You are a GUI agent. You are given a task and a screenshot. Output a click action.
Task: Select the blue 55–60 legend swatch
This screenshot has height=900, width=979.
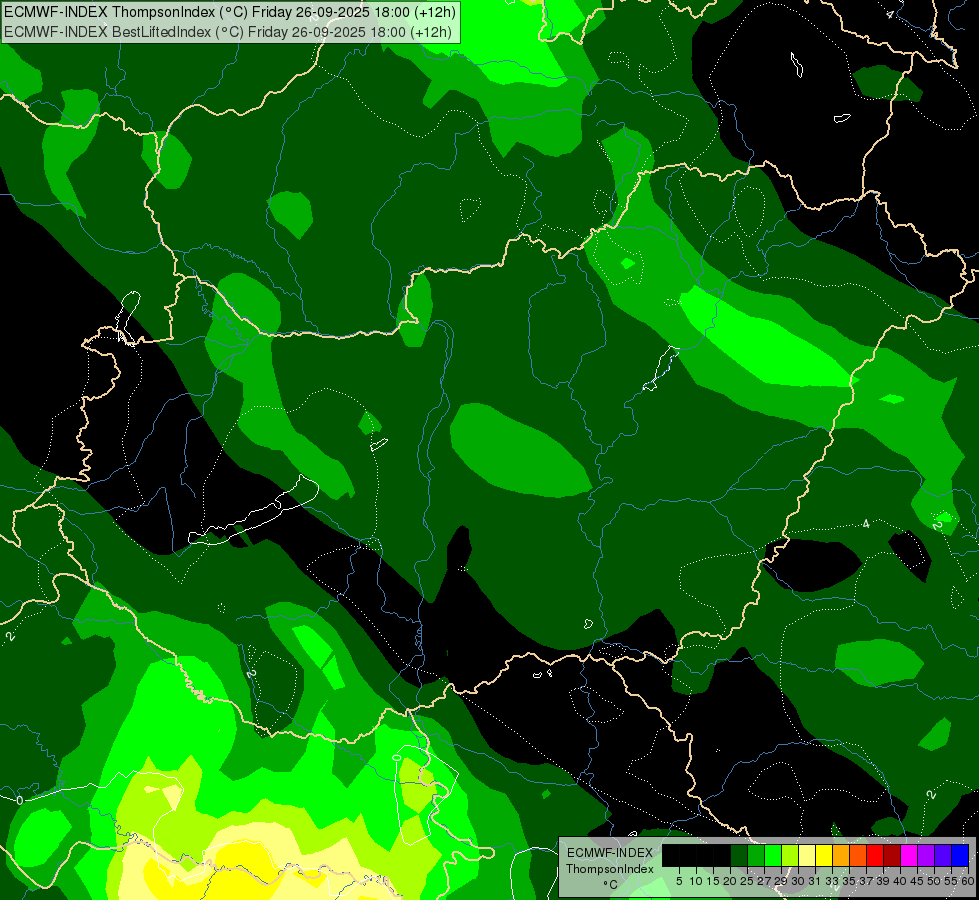click(960, 855)
